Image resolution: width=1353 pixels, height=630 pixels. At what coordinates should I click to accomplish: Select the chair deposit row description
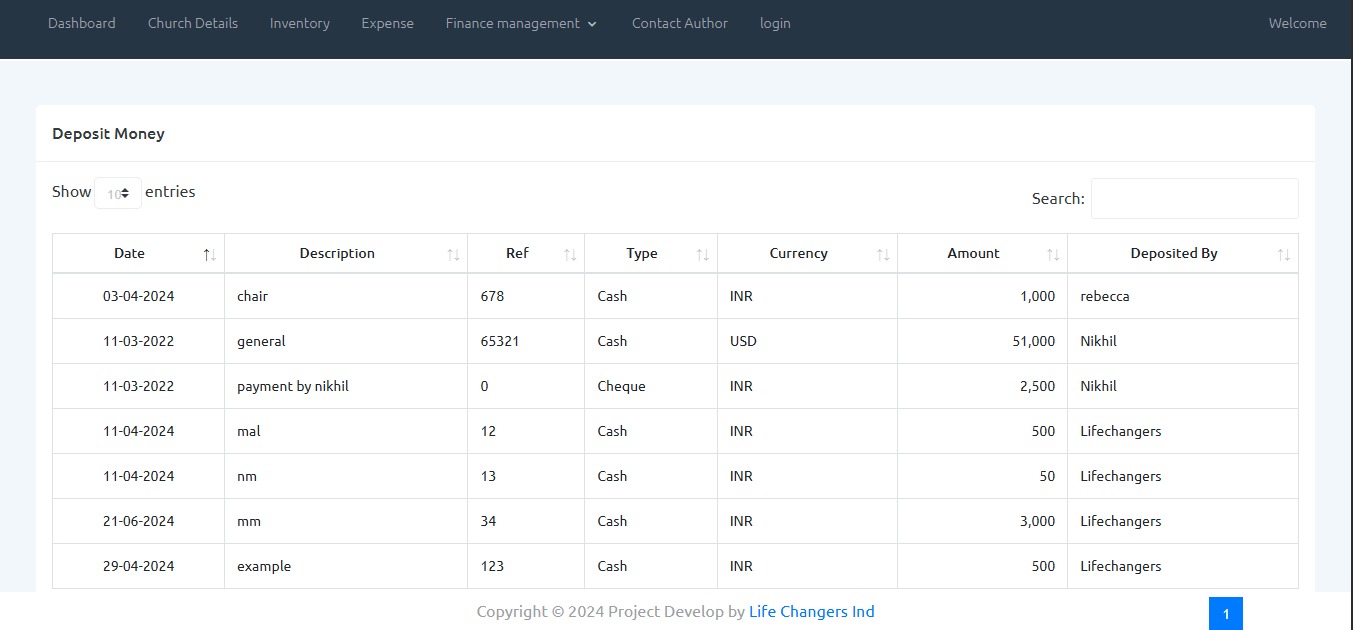coord(252,296)
